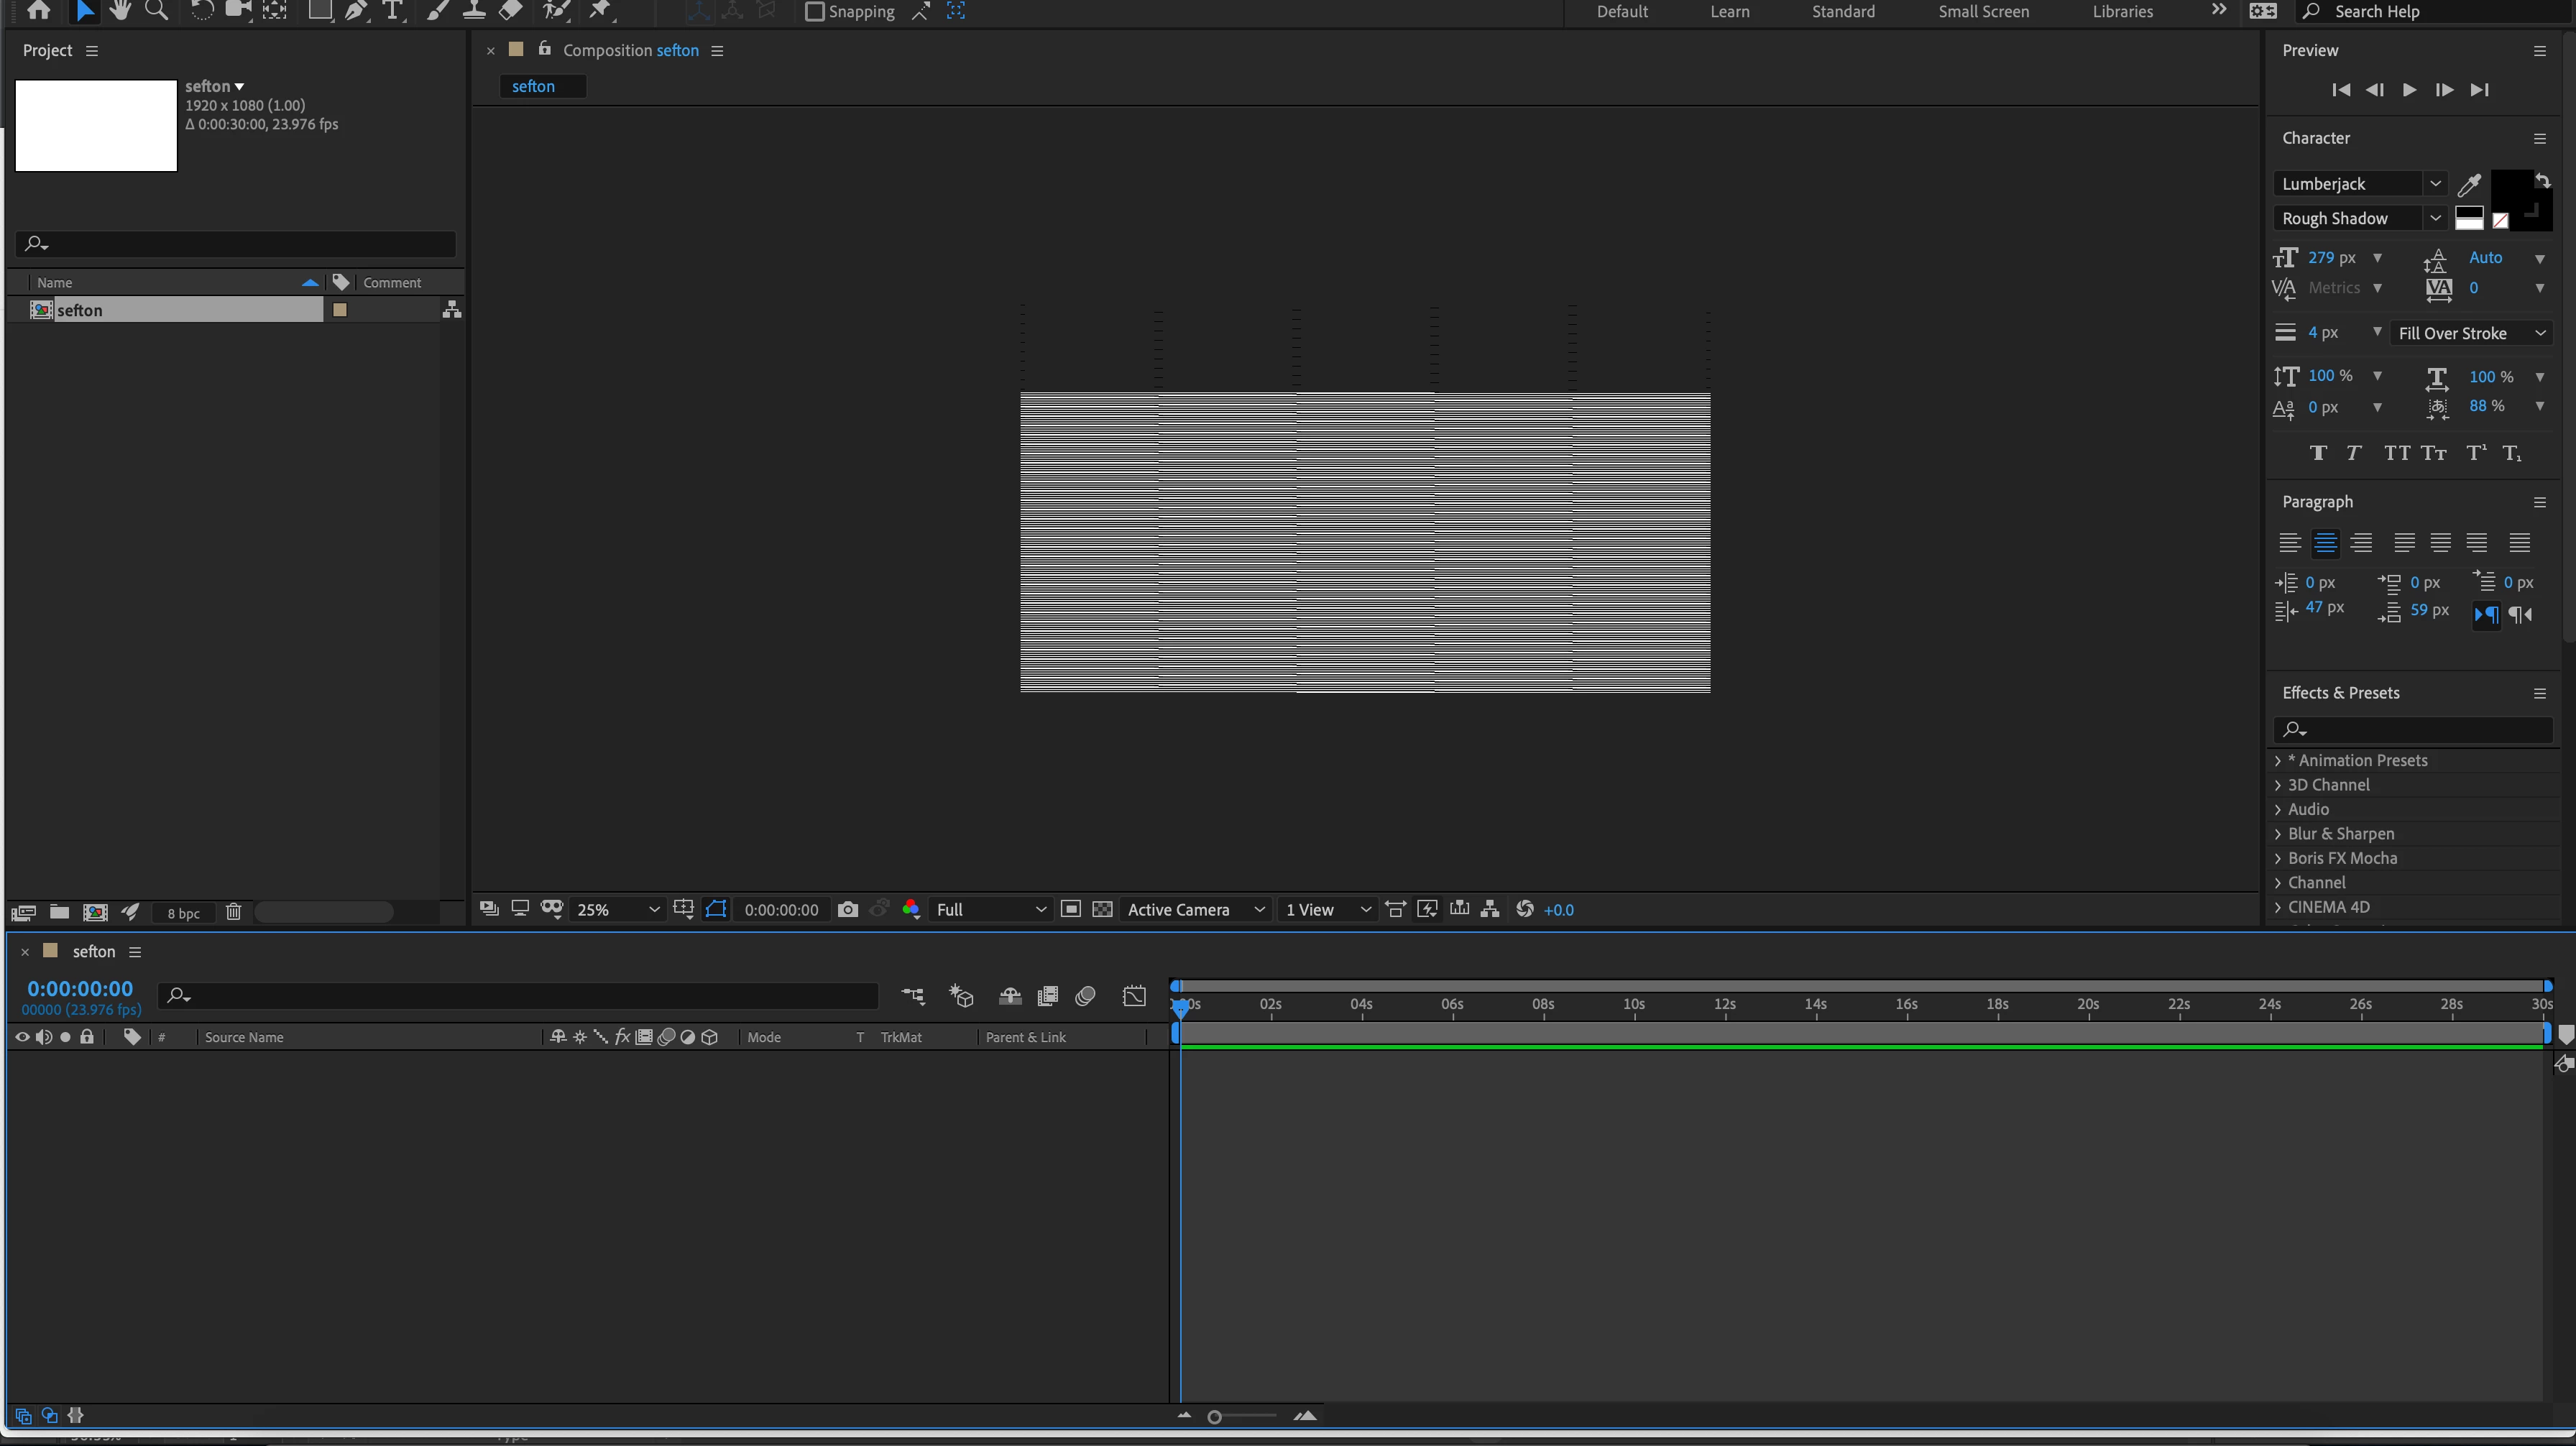
Task: Switch to the Learn workspace
Action: [1729, 12]
